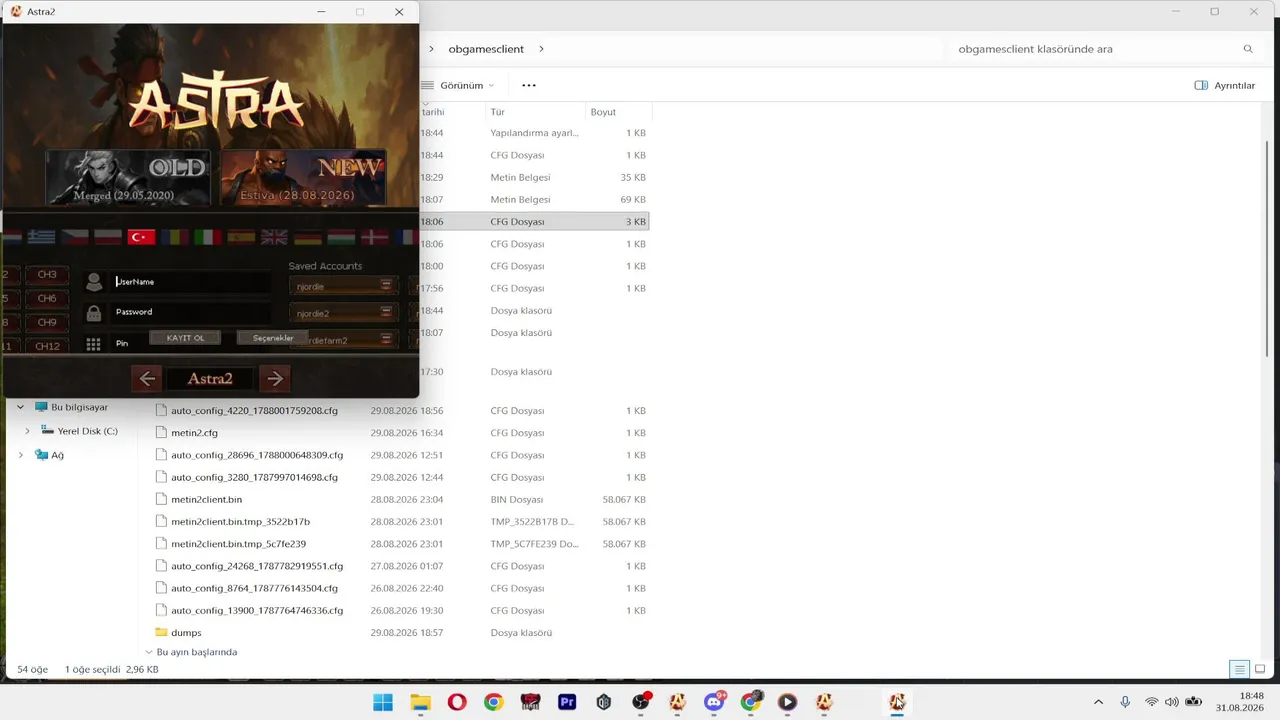Screen dimensions: 1280x720
Task: Open the Görünüm view dropdown
Action: click(x=457, y=86)
